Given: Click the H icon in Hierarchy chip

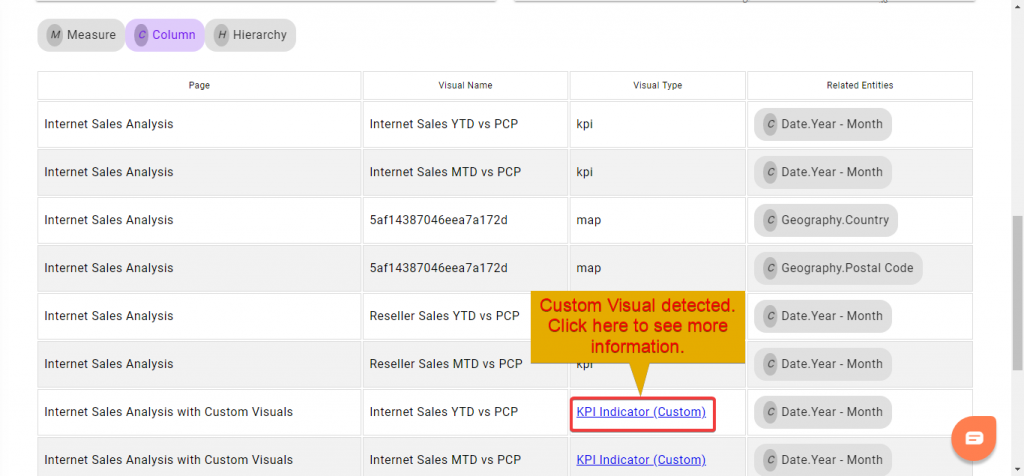Looking at the screenshot, I should click(222, 35).
